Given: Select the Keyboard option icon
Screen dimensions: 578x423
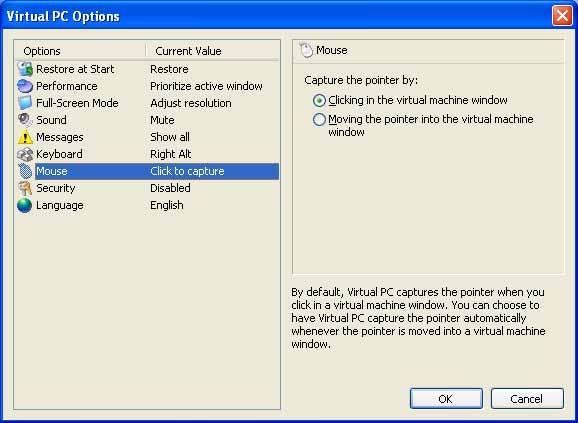Looking at the screenshot, I should [x=25, y=154].
